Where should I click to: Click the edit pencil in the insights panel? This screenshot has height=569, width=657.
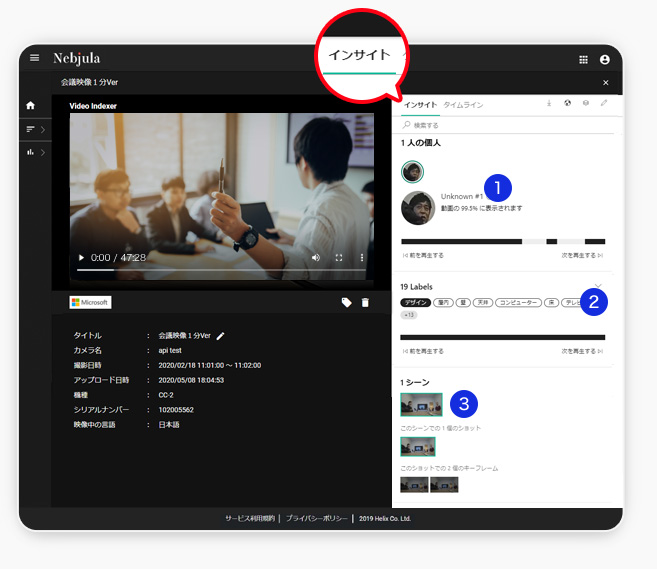(x=604, y=103)
